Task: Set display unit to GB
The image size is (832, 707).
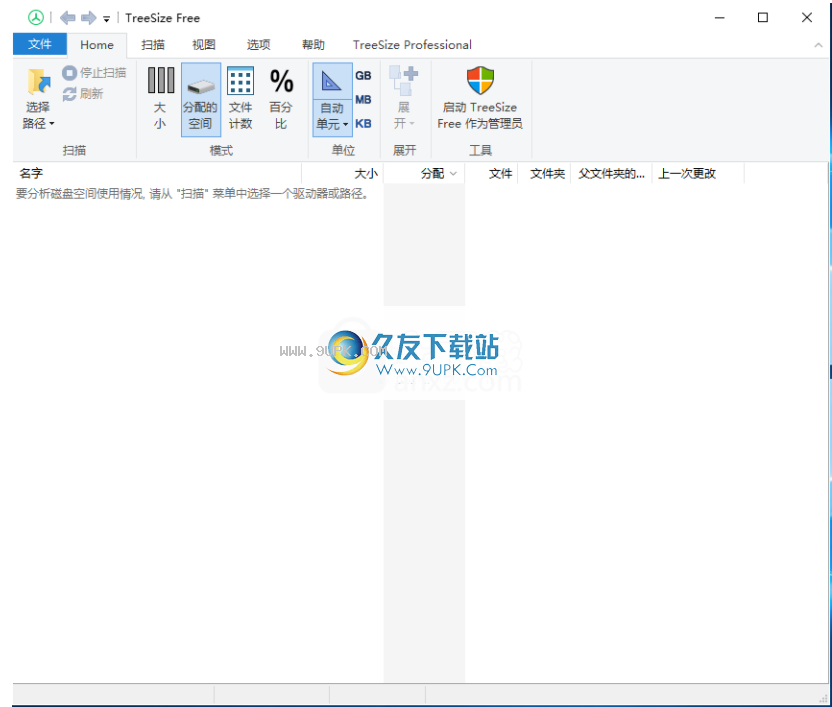Action: point(363,76)
